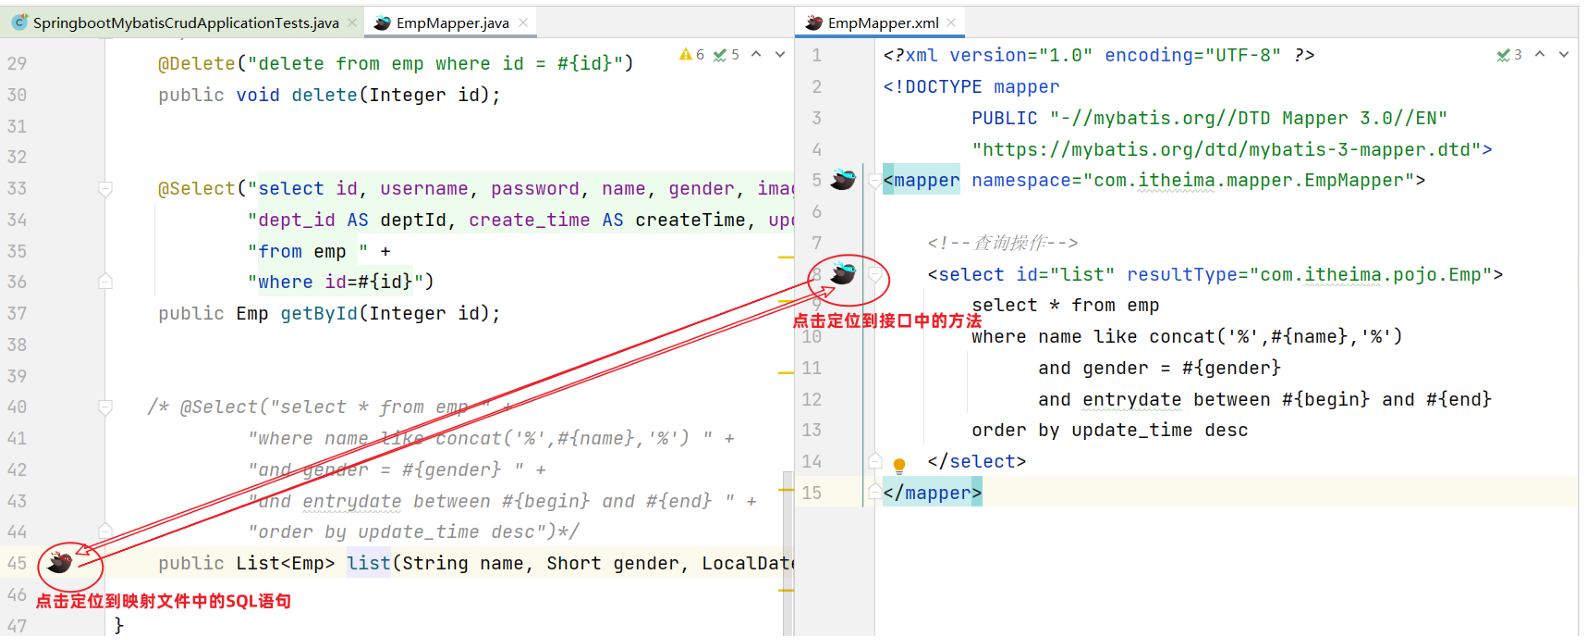Open the green typo indicator showing 5
Image resolution: width=1586 pixels, height=640 pixels.
[x=726, y=55]
